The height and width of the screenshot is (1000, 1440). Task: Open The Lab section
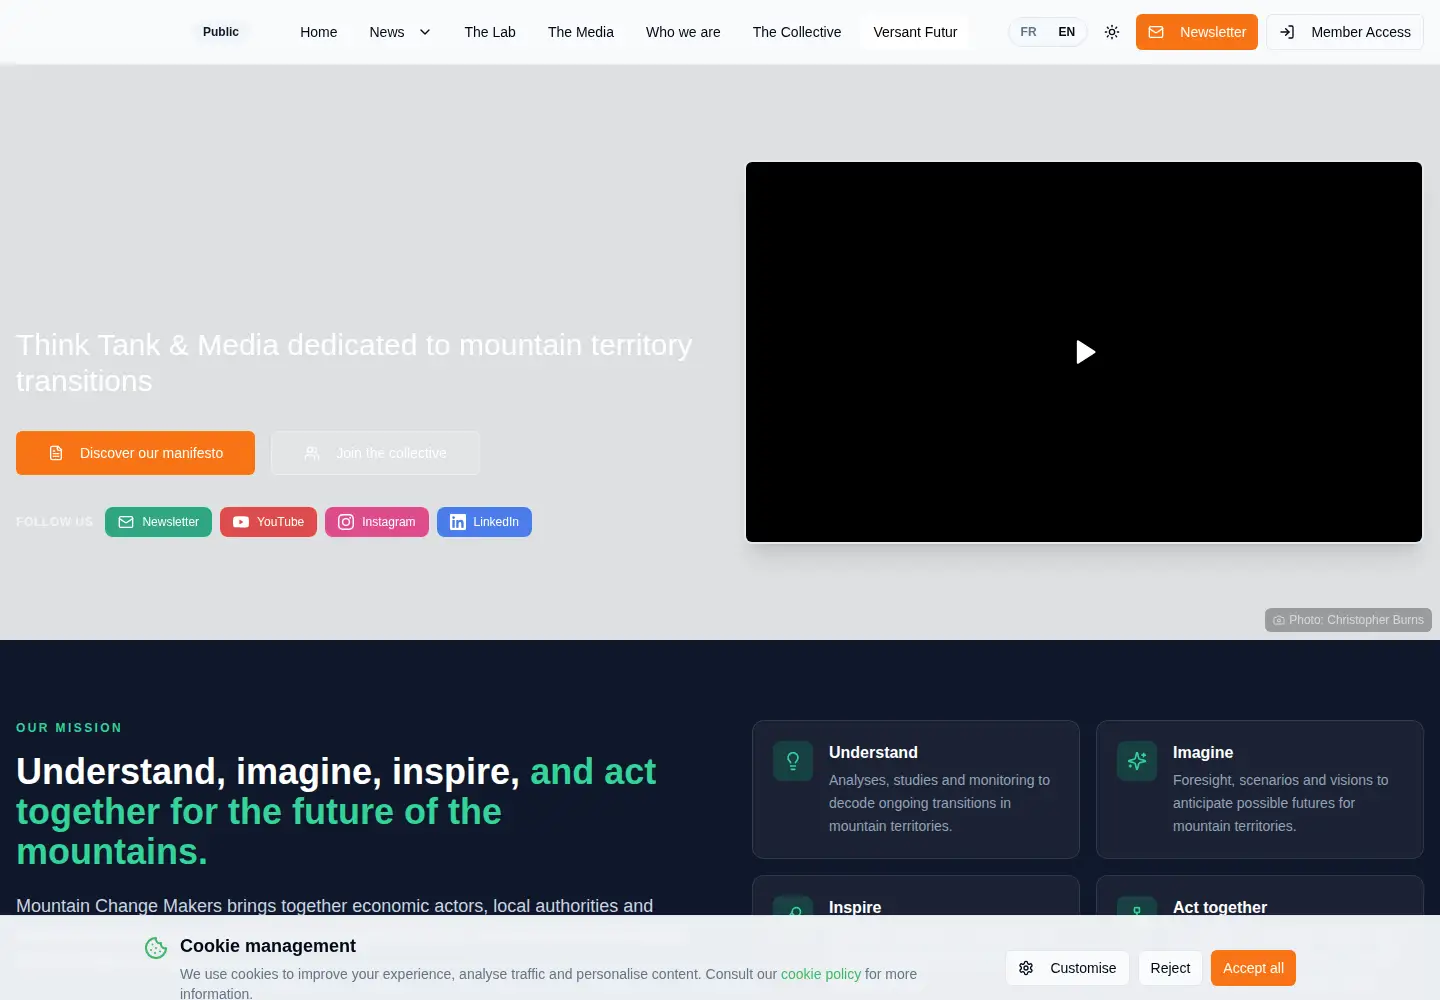(490, 32)
